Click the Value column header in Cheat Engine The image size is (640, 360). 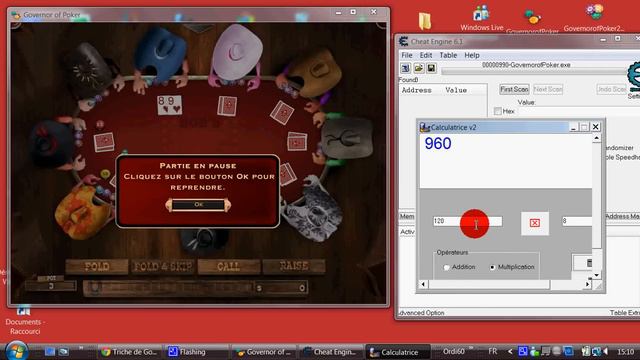coord(456,90)
